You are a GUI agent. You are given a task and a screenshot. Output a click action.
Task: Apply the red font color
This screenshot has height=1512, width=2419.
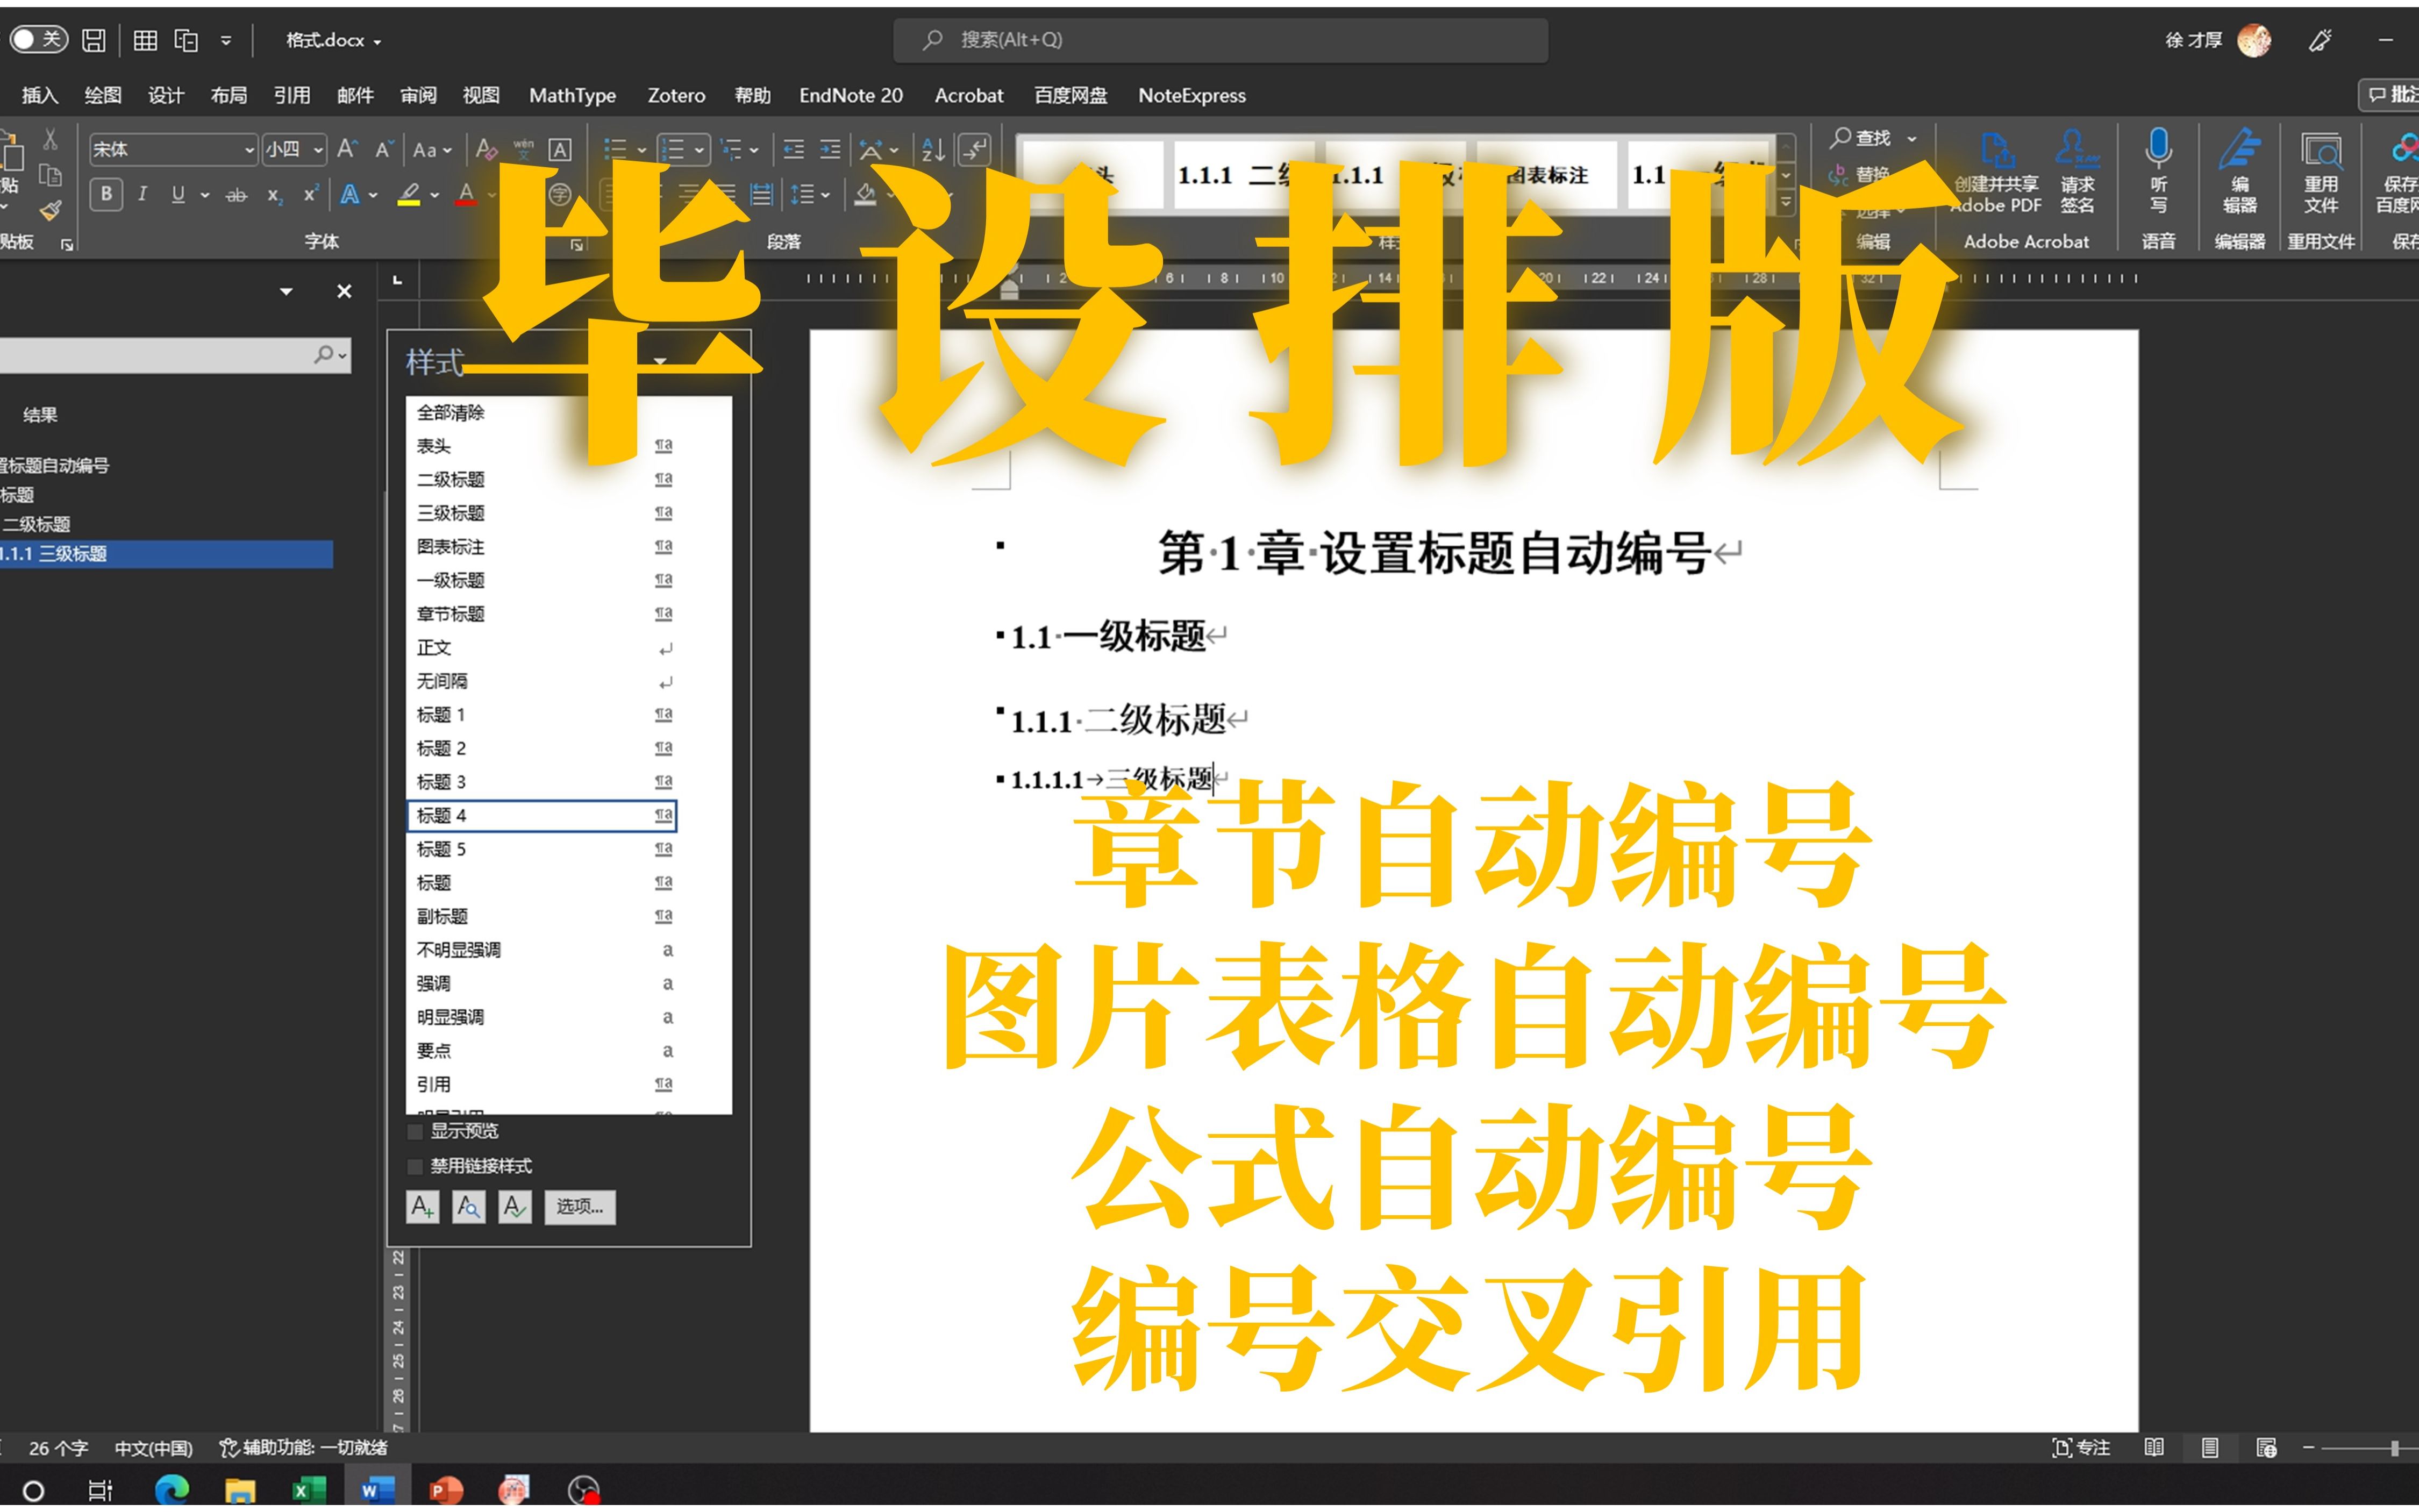(466, 194)
